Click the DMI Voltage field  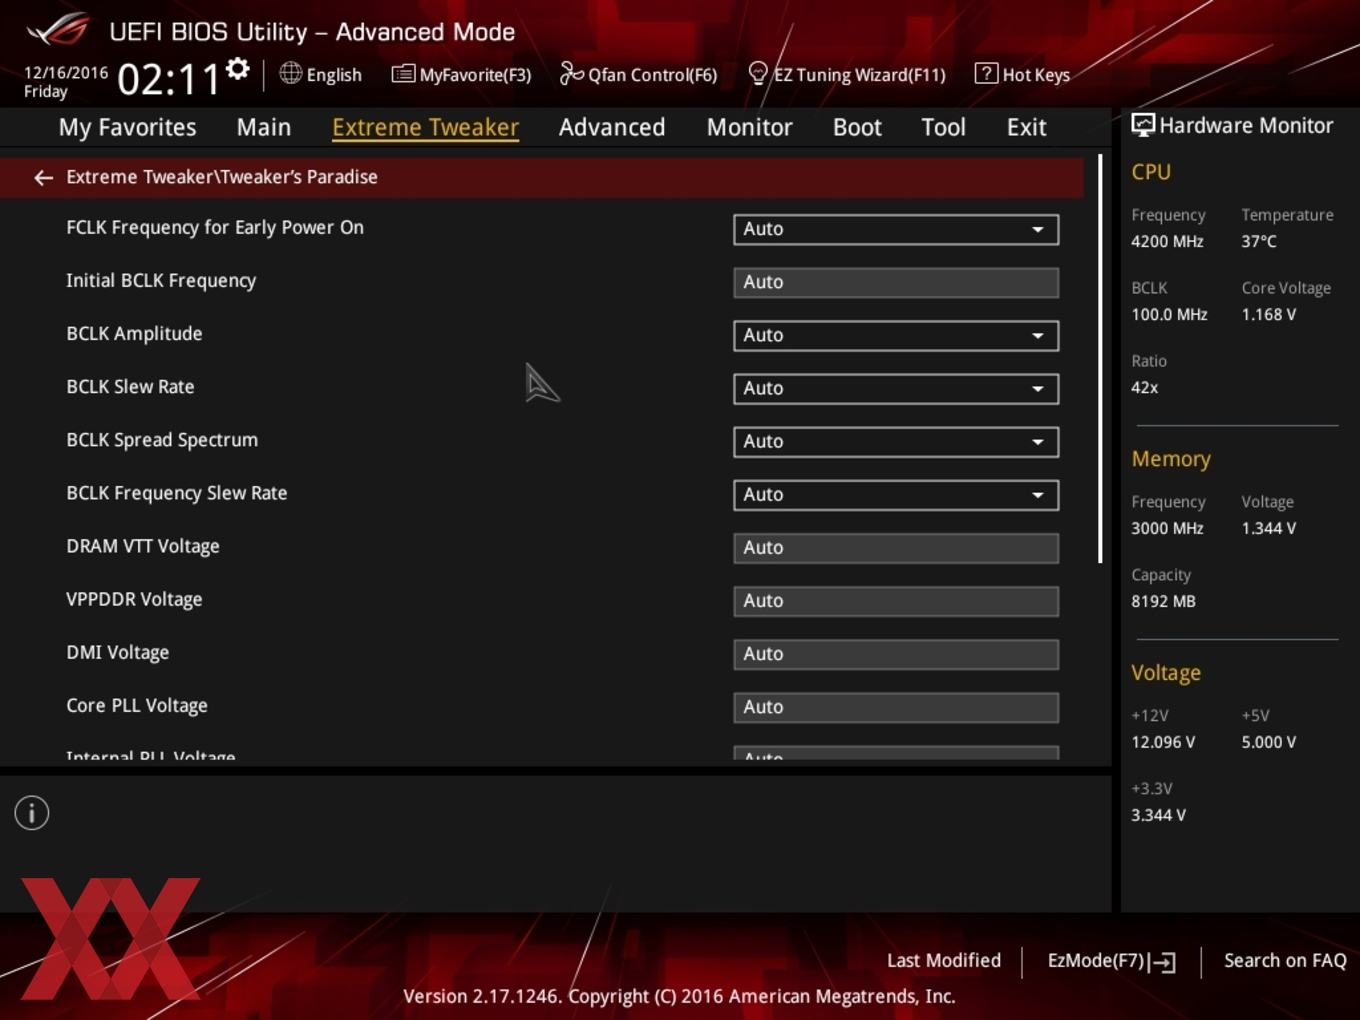[x=896, y=653]
